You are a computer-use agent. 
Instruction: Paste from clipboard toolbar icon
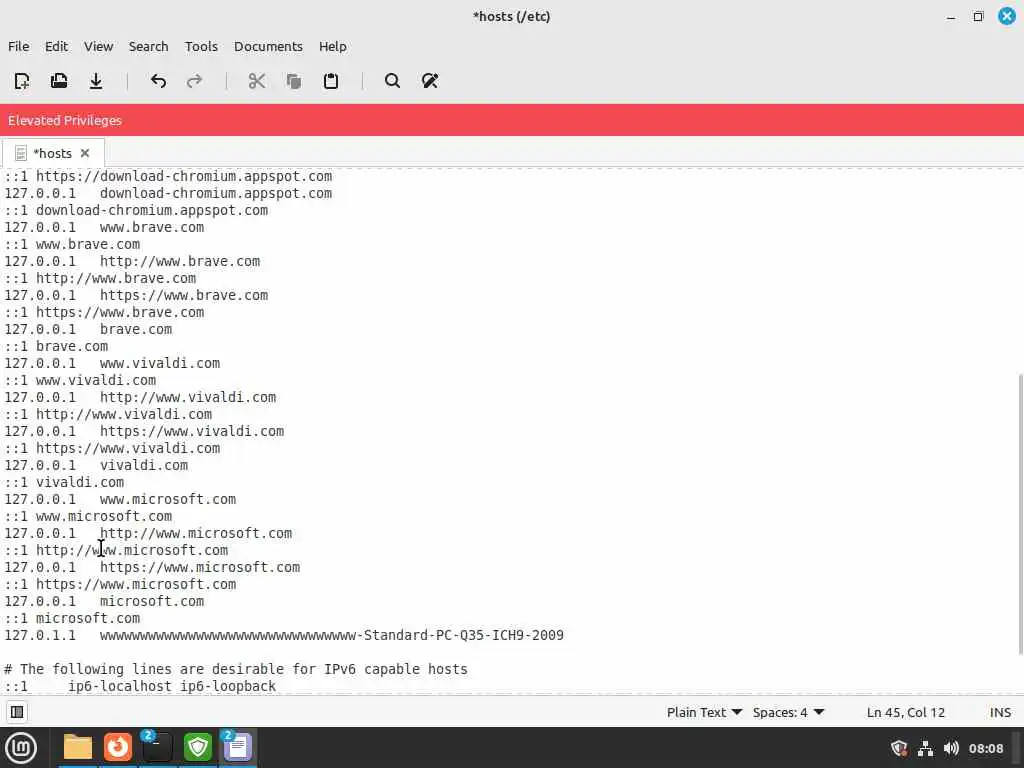coord(331,81)
